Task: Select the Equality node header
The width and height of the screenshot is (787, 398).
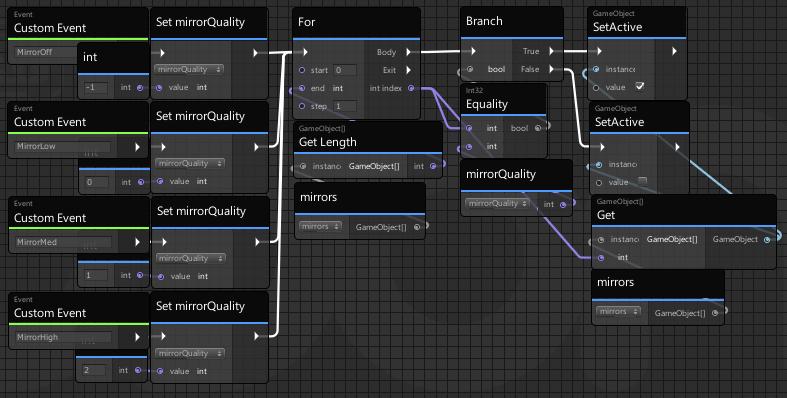Action: pyautogui.click(x=503, y=99)
